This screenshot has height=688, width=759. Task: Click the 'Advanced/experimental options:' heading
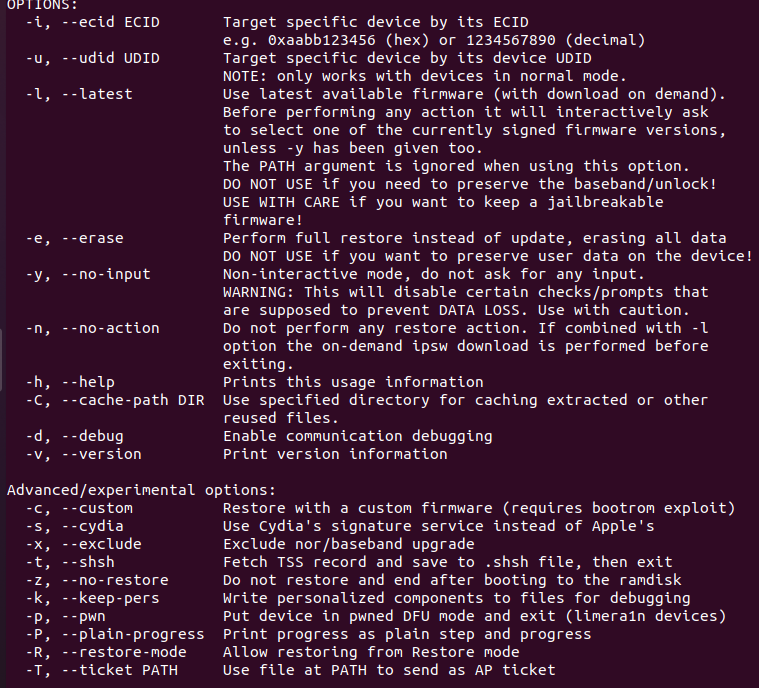[141, 490]
